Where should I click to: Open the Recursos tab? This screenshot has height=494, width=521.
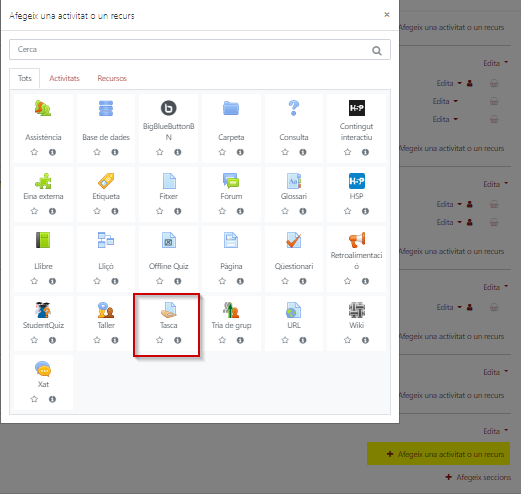(112, 78)
